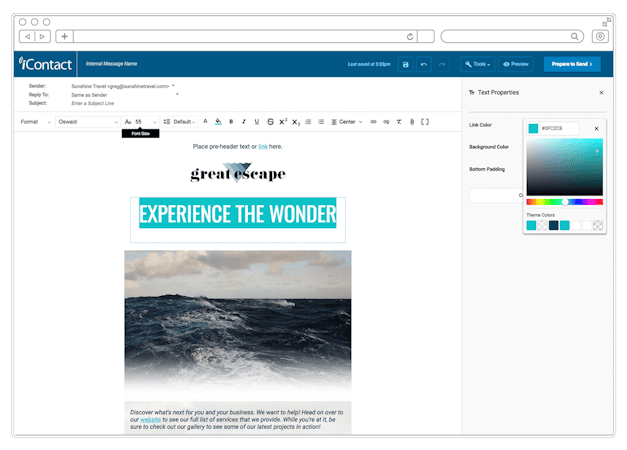
Task: Toggle subscript formatting
Action: (x=296, y=122)
